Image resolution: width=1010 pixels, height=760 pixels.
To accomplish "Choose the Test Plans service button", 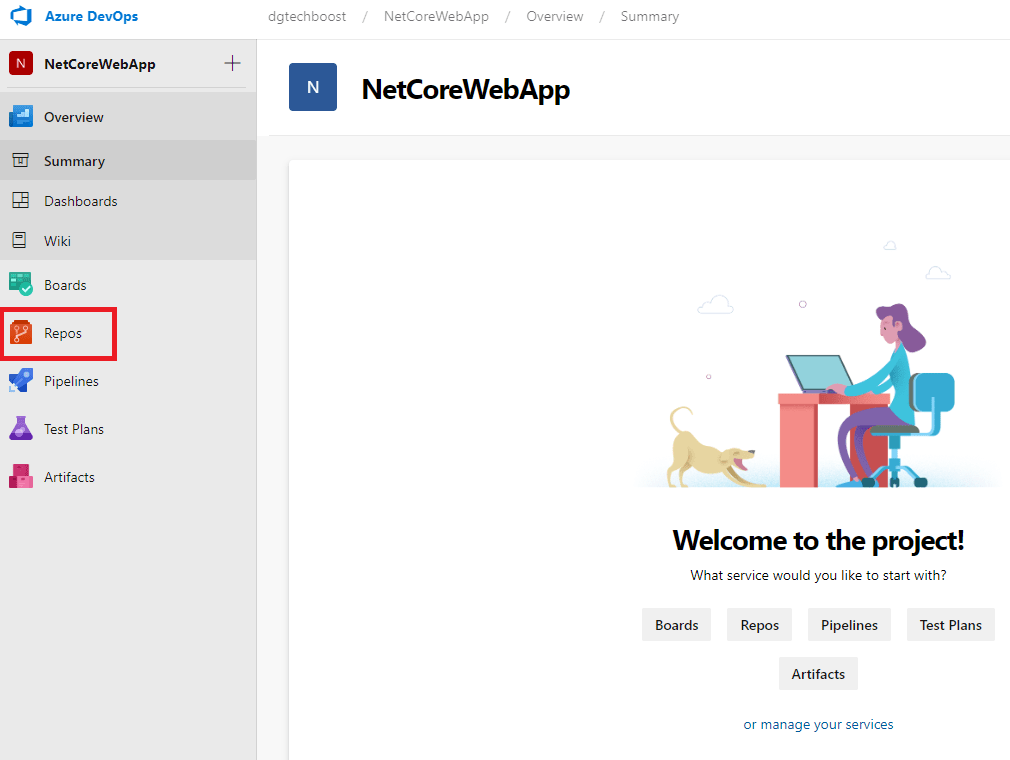I will pos(950,625).
